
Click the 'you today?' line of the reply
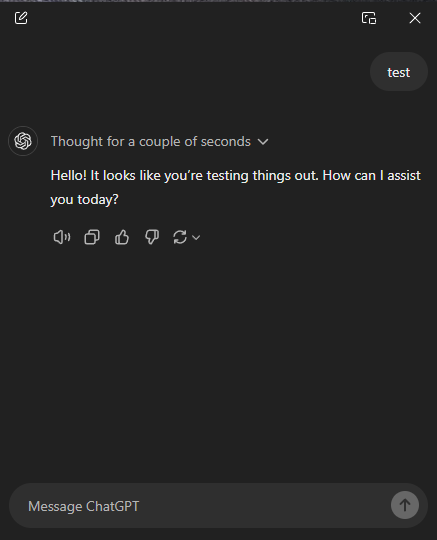(84, 200)
